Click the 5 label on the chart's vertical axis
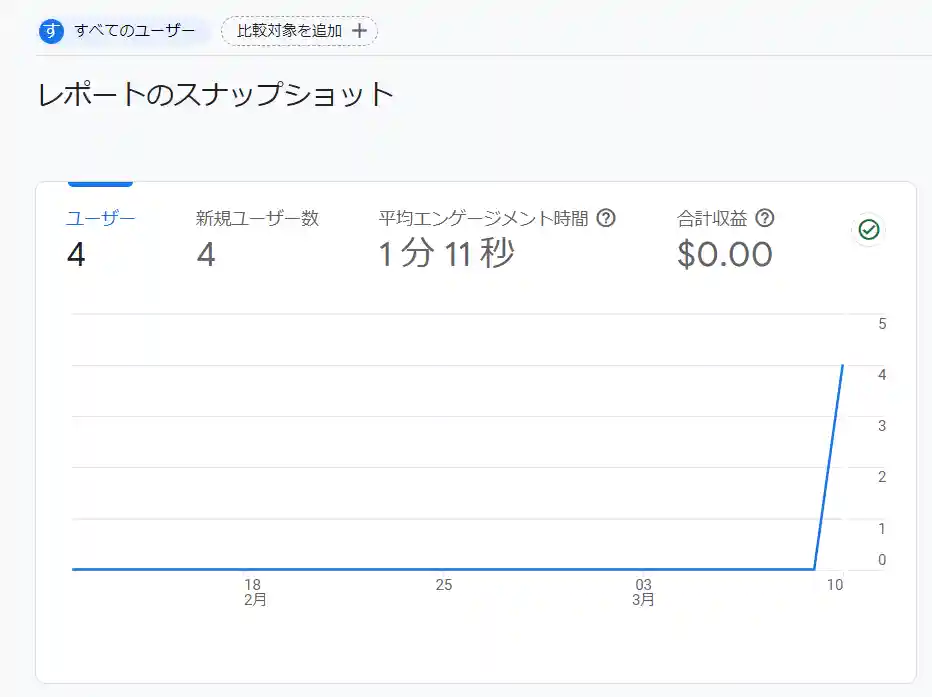Screen dimensions: 932x697 (x=882, y=324)
